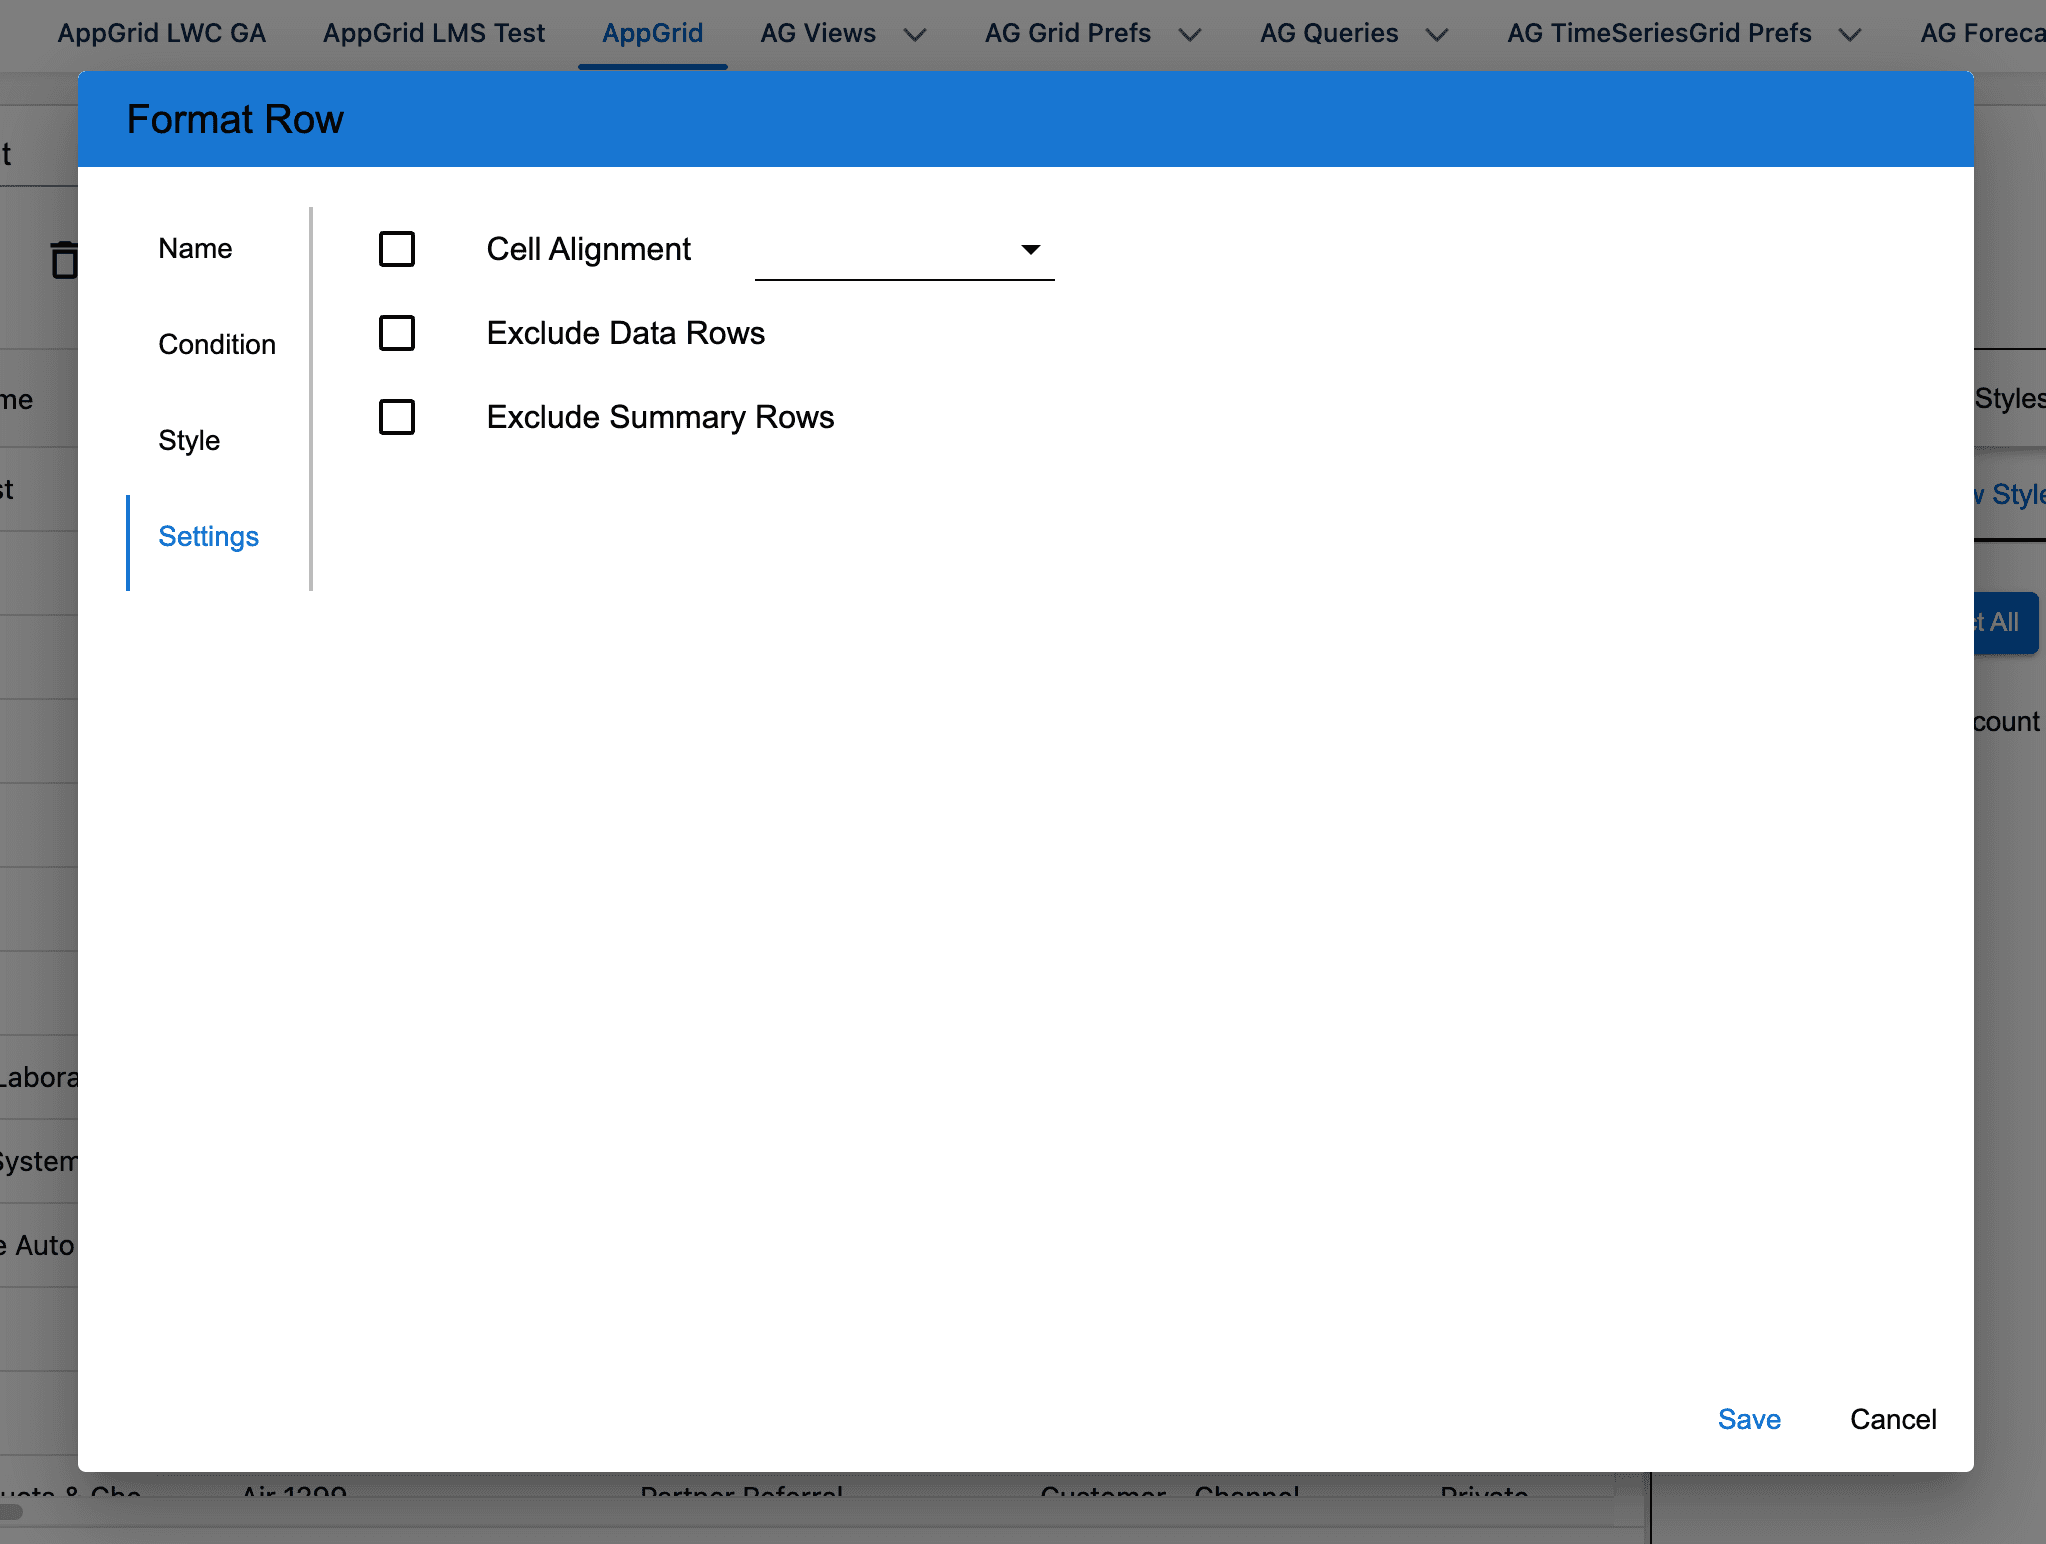Viewport: 2046px width, 1544px height.
Task: Switch to the Name section
Action: click(195, 248)
